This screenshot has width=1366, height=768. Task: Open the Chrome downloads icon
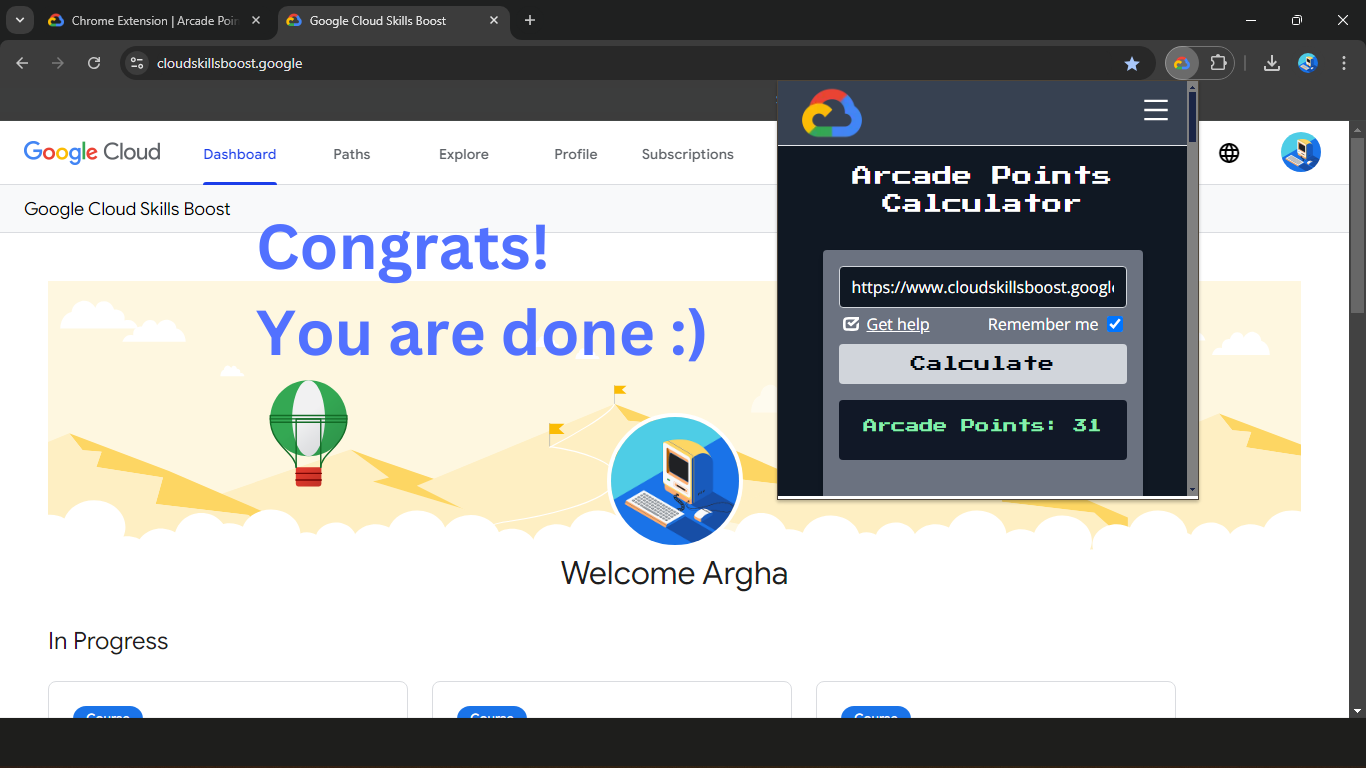point(1272,63)
